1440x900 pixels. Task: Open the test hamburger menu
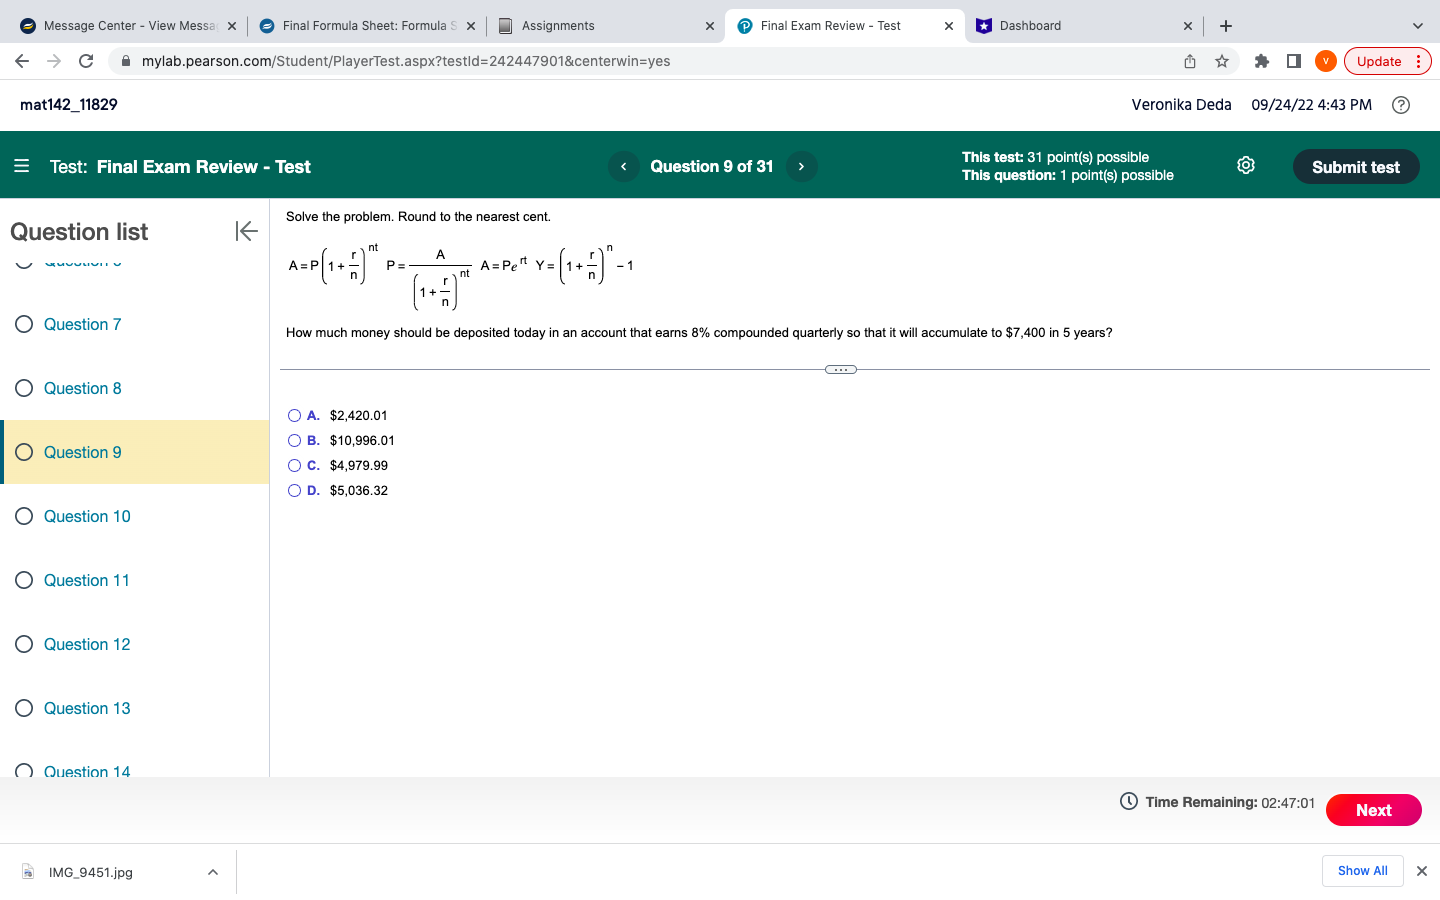pos(22,166)
